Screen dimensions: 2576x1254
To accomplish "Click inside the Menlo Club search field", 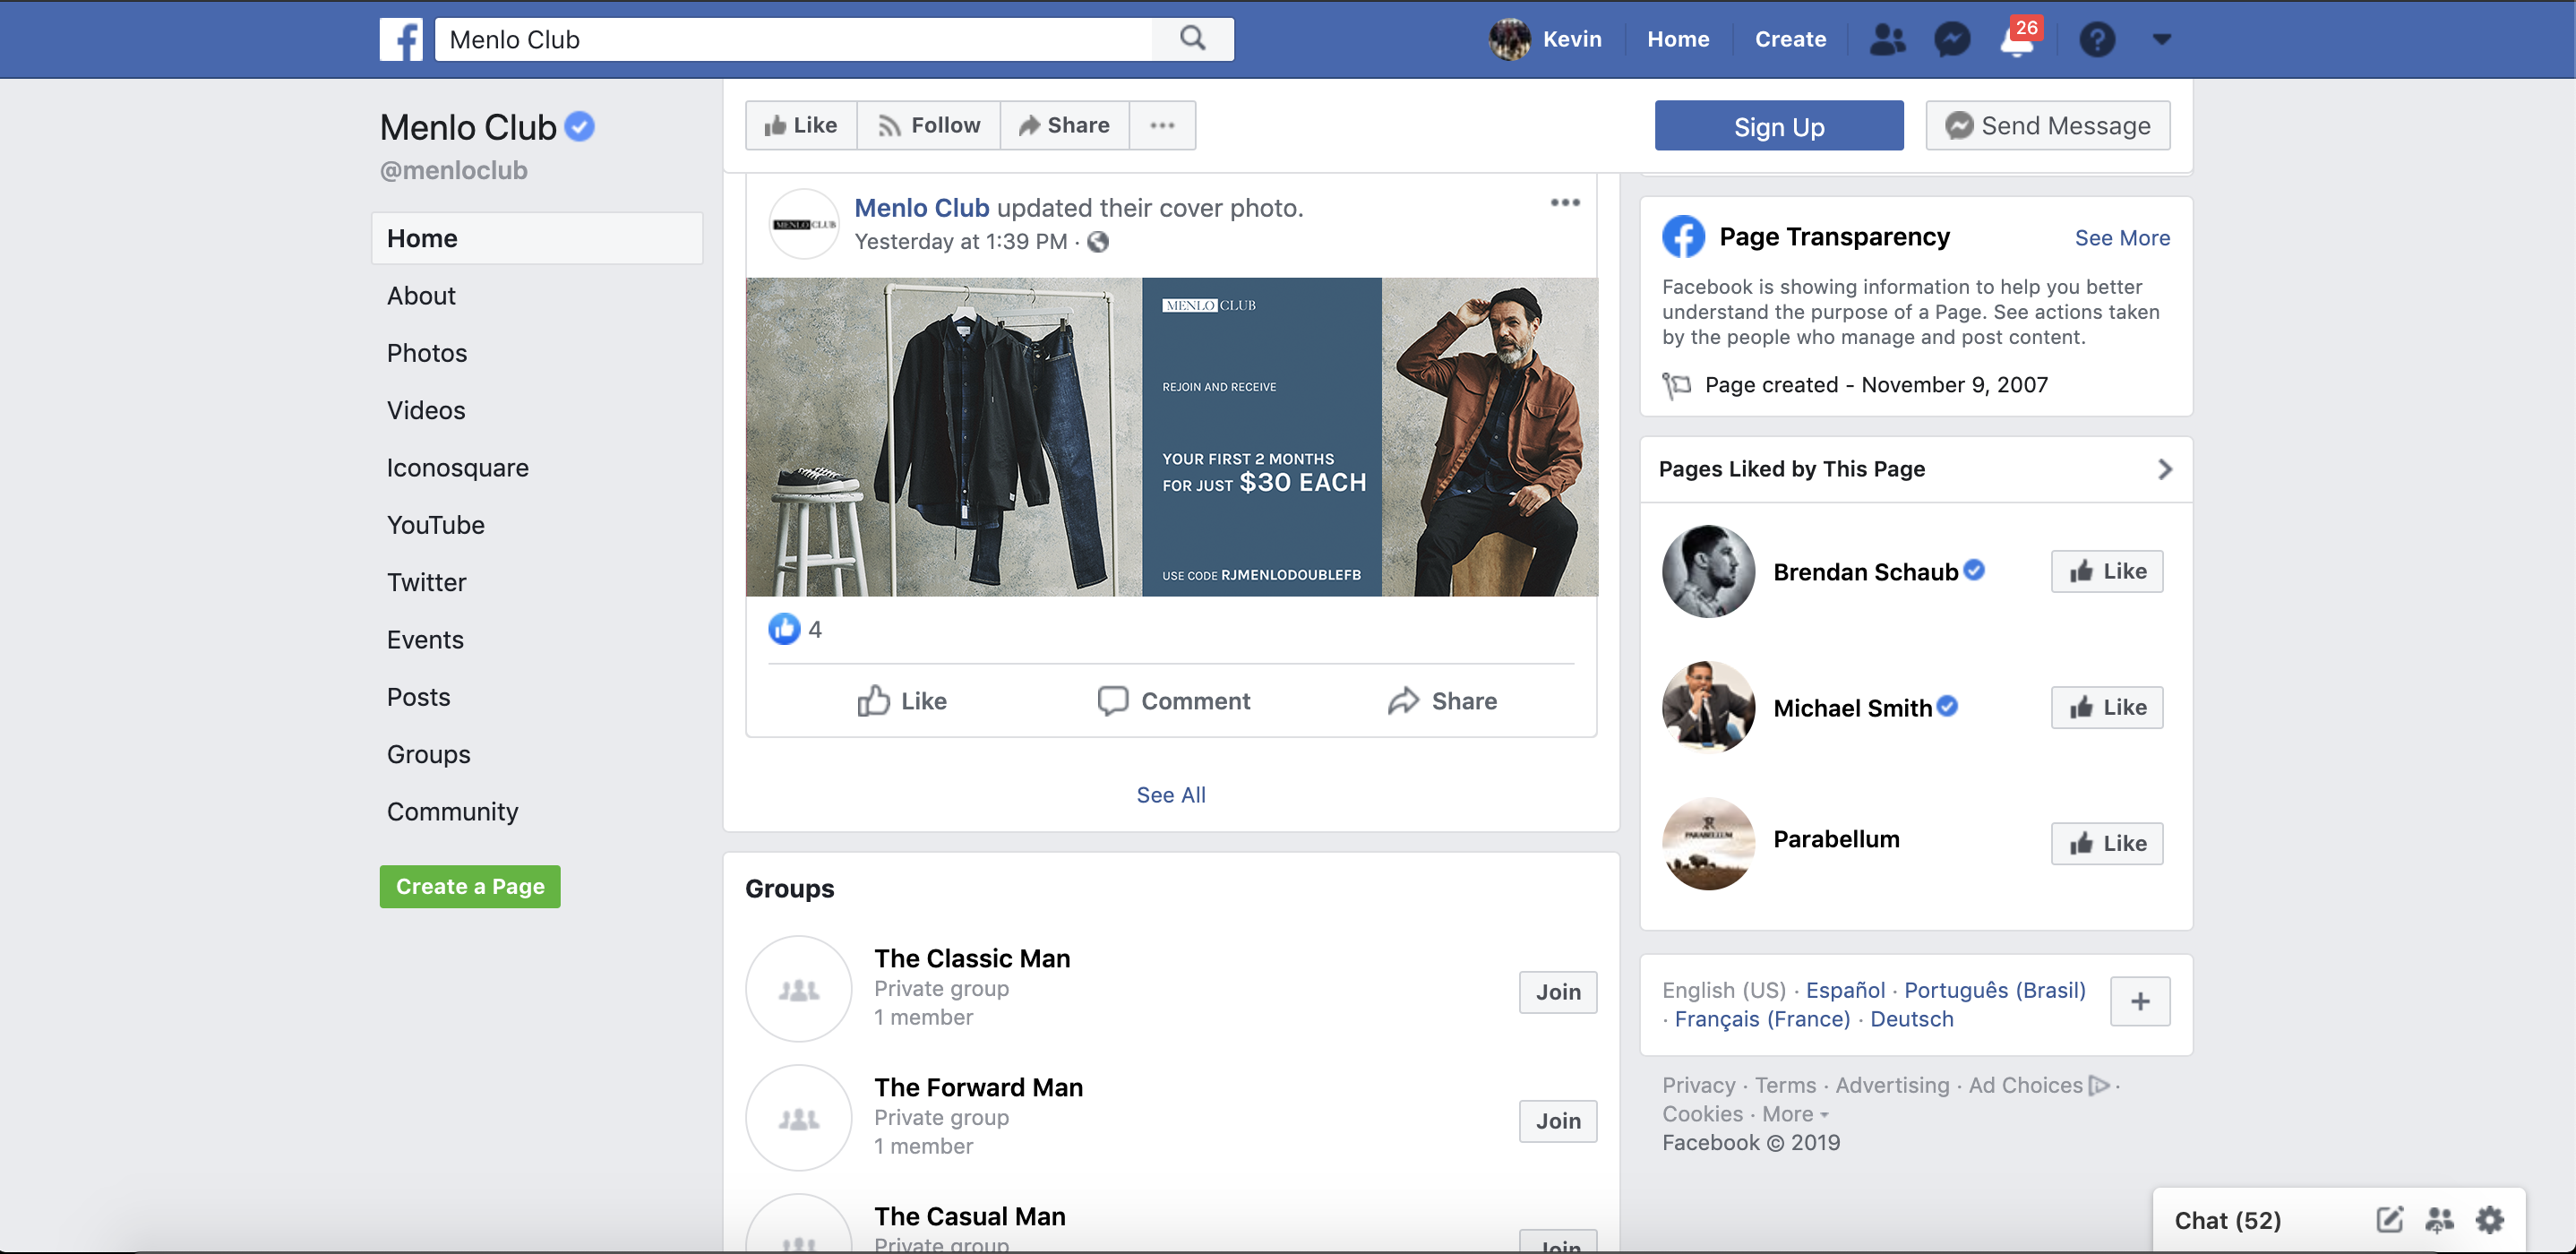I will [793, 39].
